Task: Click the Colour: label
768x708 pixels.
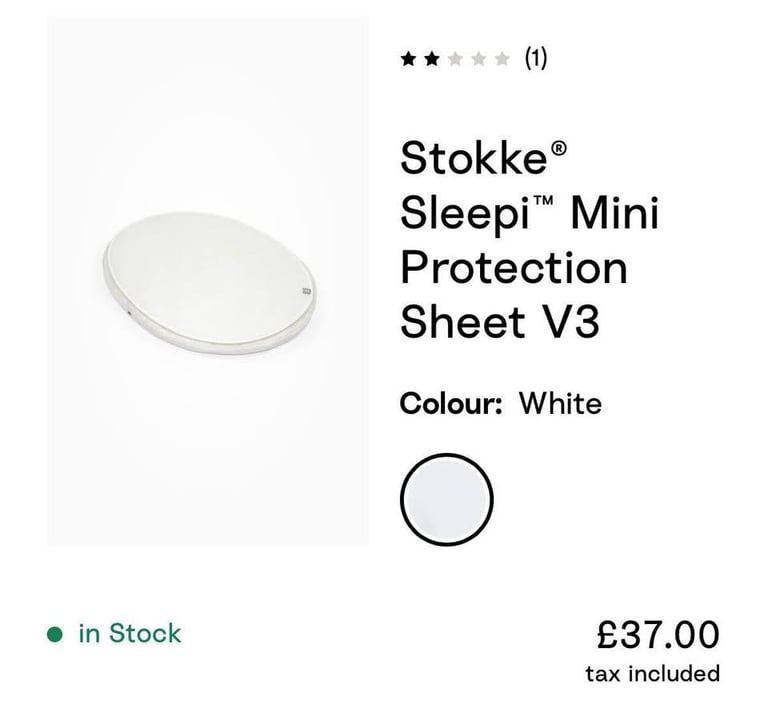Action: (x=451, y=404)
